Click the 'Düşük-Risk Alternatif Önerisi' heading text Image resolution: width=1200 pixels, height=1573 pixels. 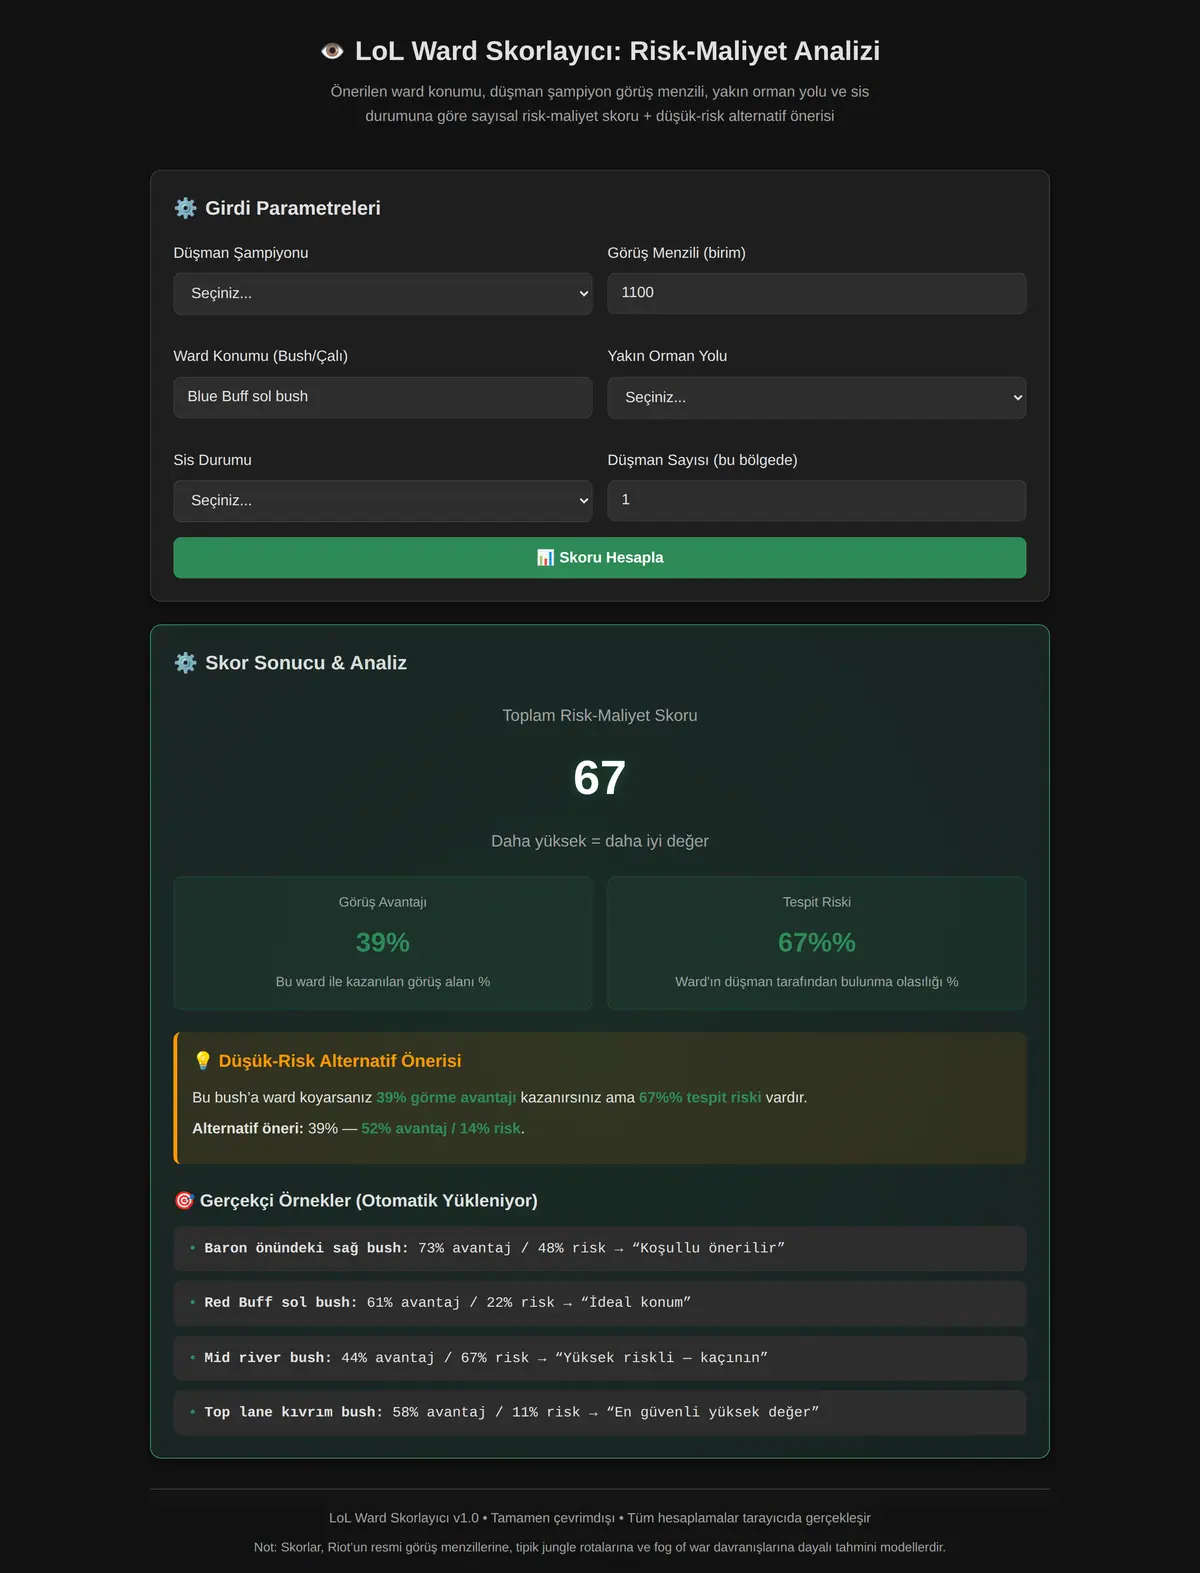click(340, 1061)
